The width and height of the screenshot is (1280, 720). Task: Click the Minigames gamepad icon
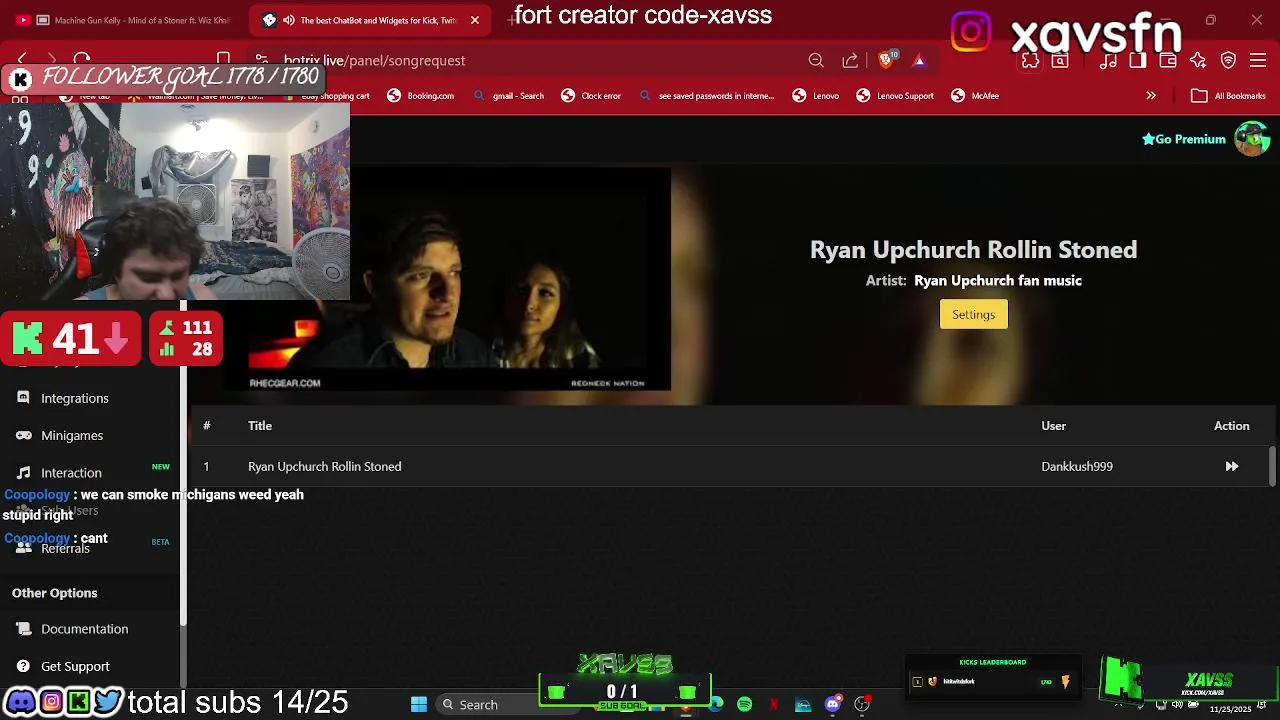23,435
